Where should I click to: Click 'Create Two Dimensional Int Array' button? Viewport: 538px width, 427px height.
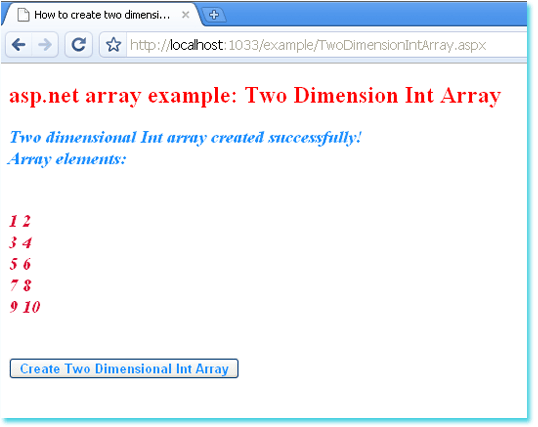pos(124,369)
